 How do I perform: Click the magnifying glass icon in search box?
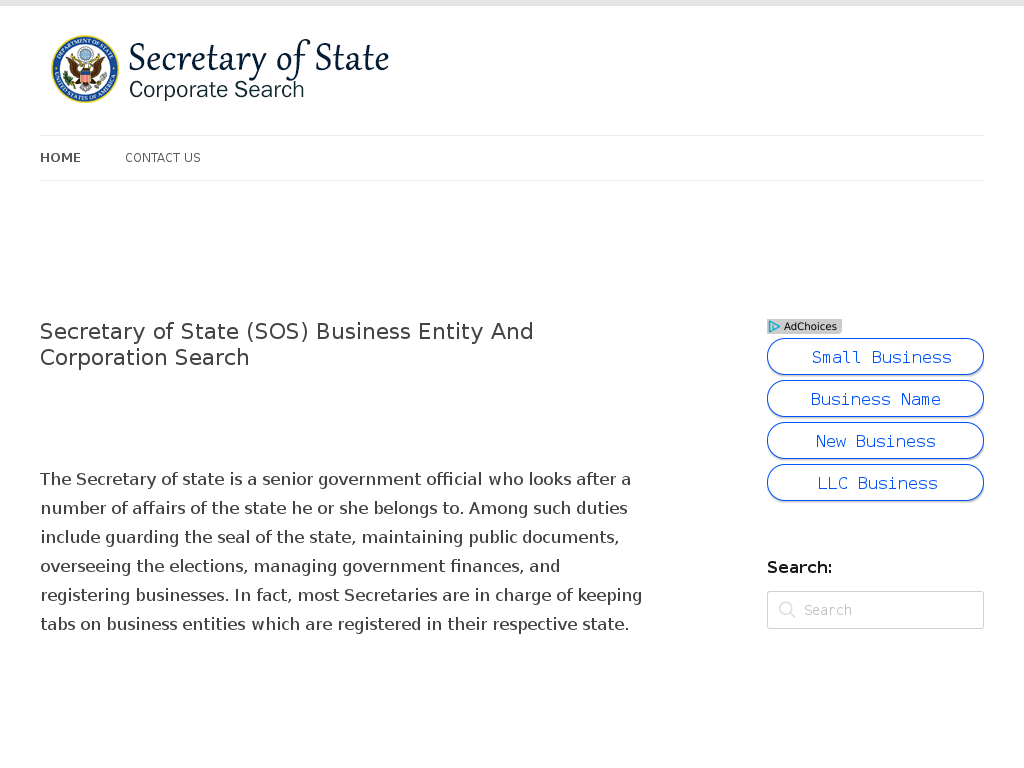pos(787,610)
